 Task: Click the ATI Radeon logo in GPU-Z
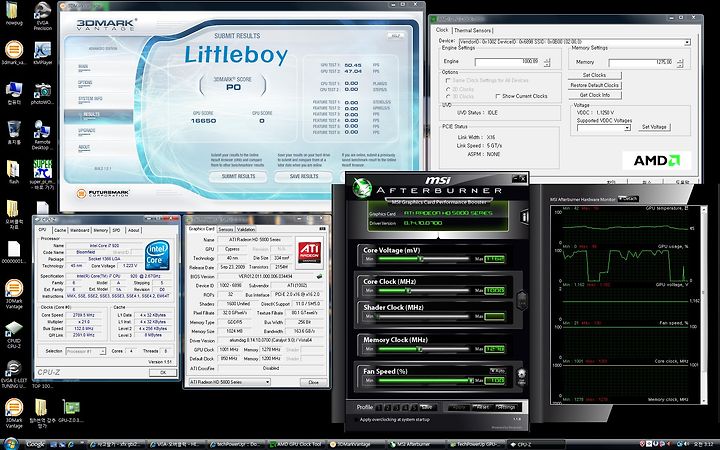310,252
